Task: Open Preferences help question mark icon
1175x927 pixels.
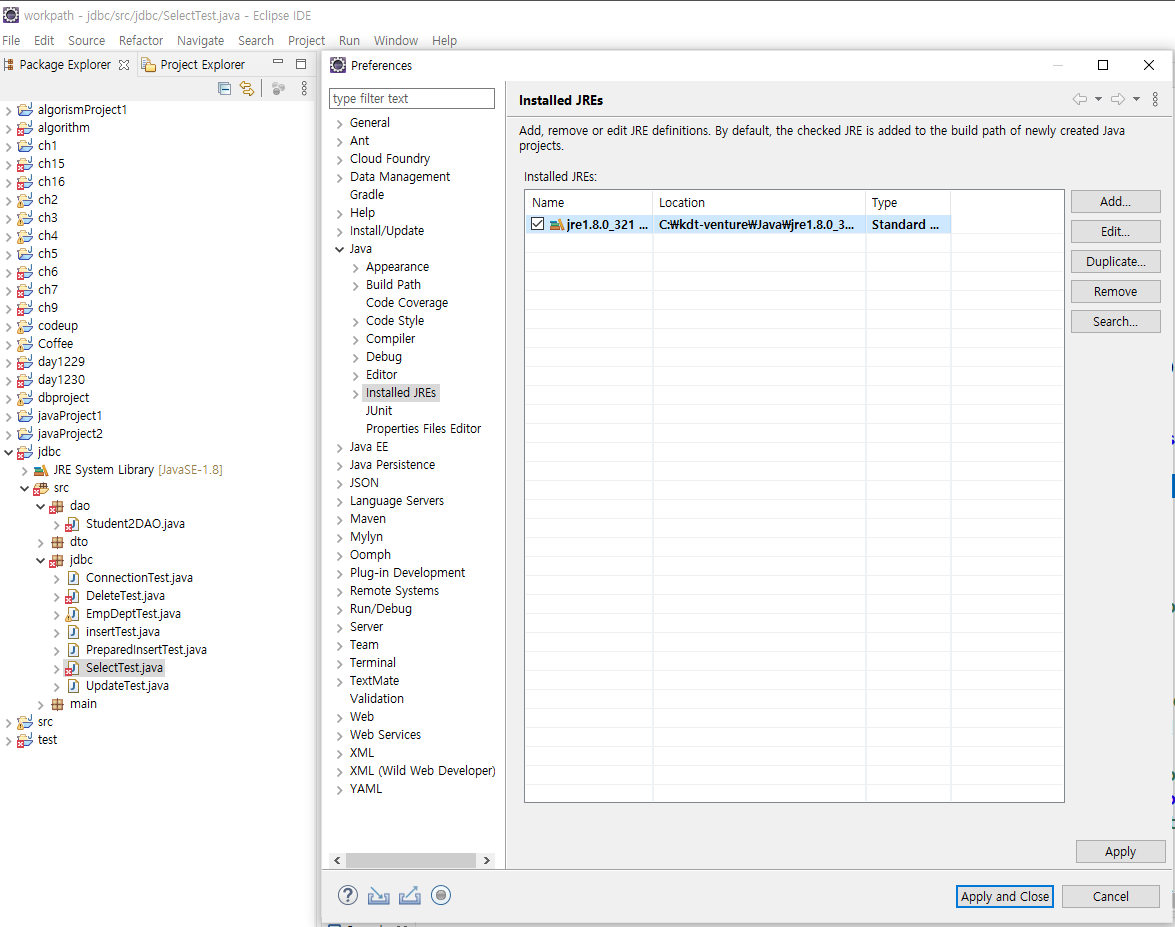Action: click(348, 895)
